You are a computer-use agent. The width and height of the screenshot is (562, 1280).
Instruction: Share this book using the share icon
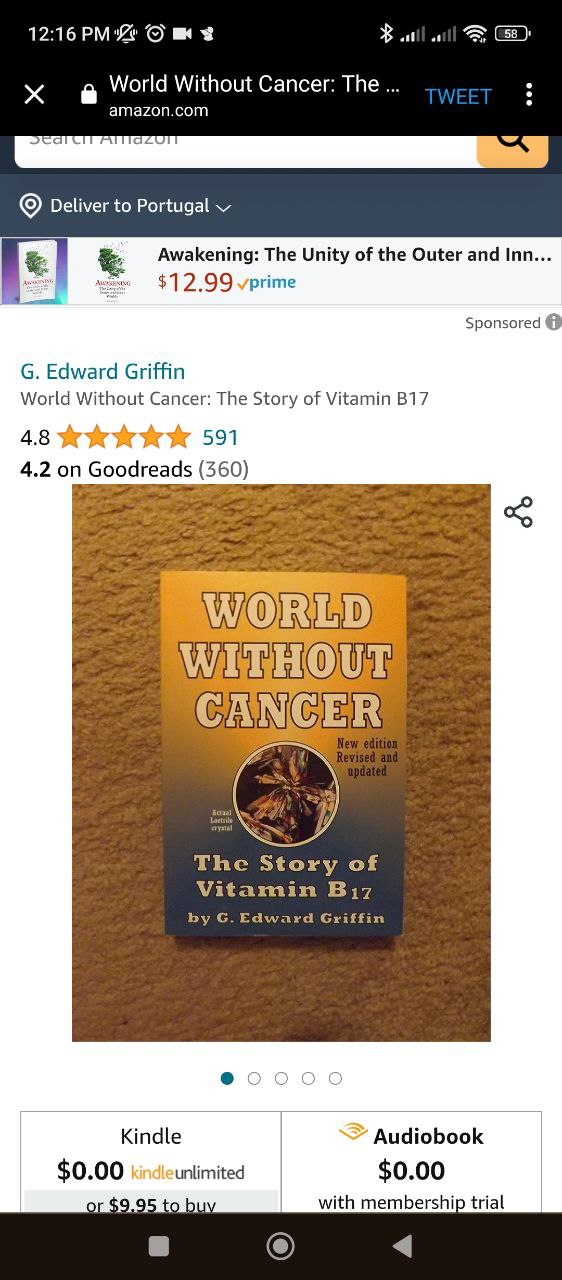pos(518,512)
